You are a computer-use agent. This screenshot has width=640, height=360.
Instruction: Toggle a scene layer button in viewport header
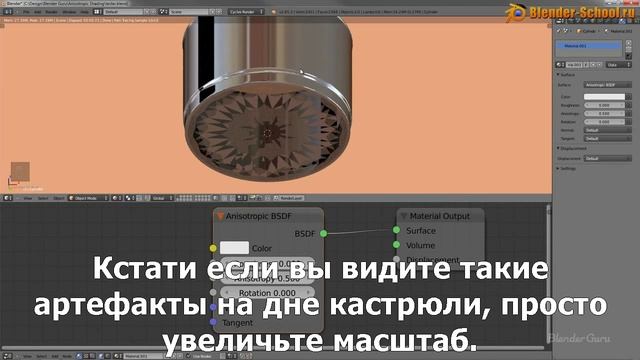coord(183,198)
